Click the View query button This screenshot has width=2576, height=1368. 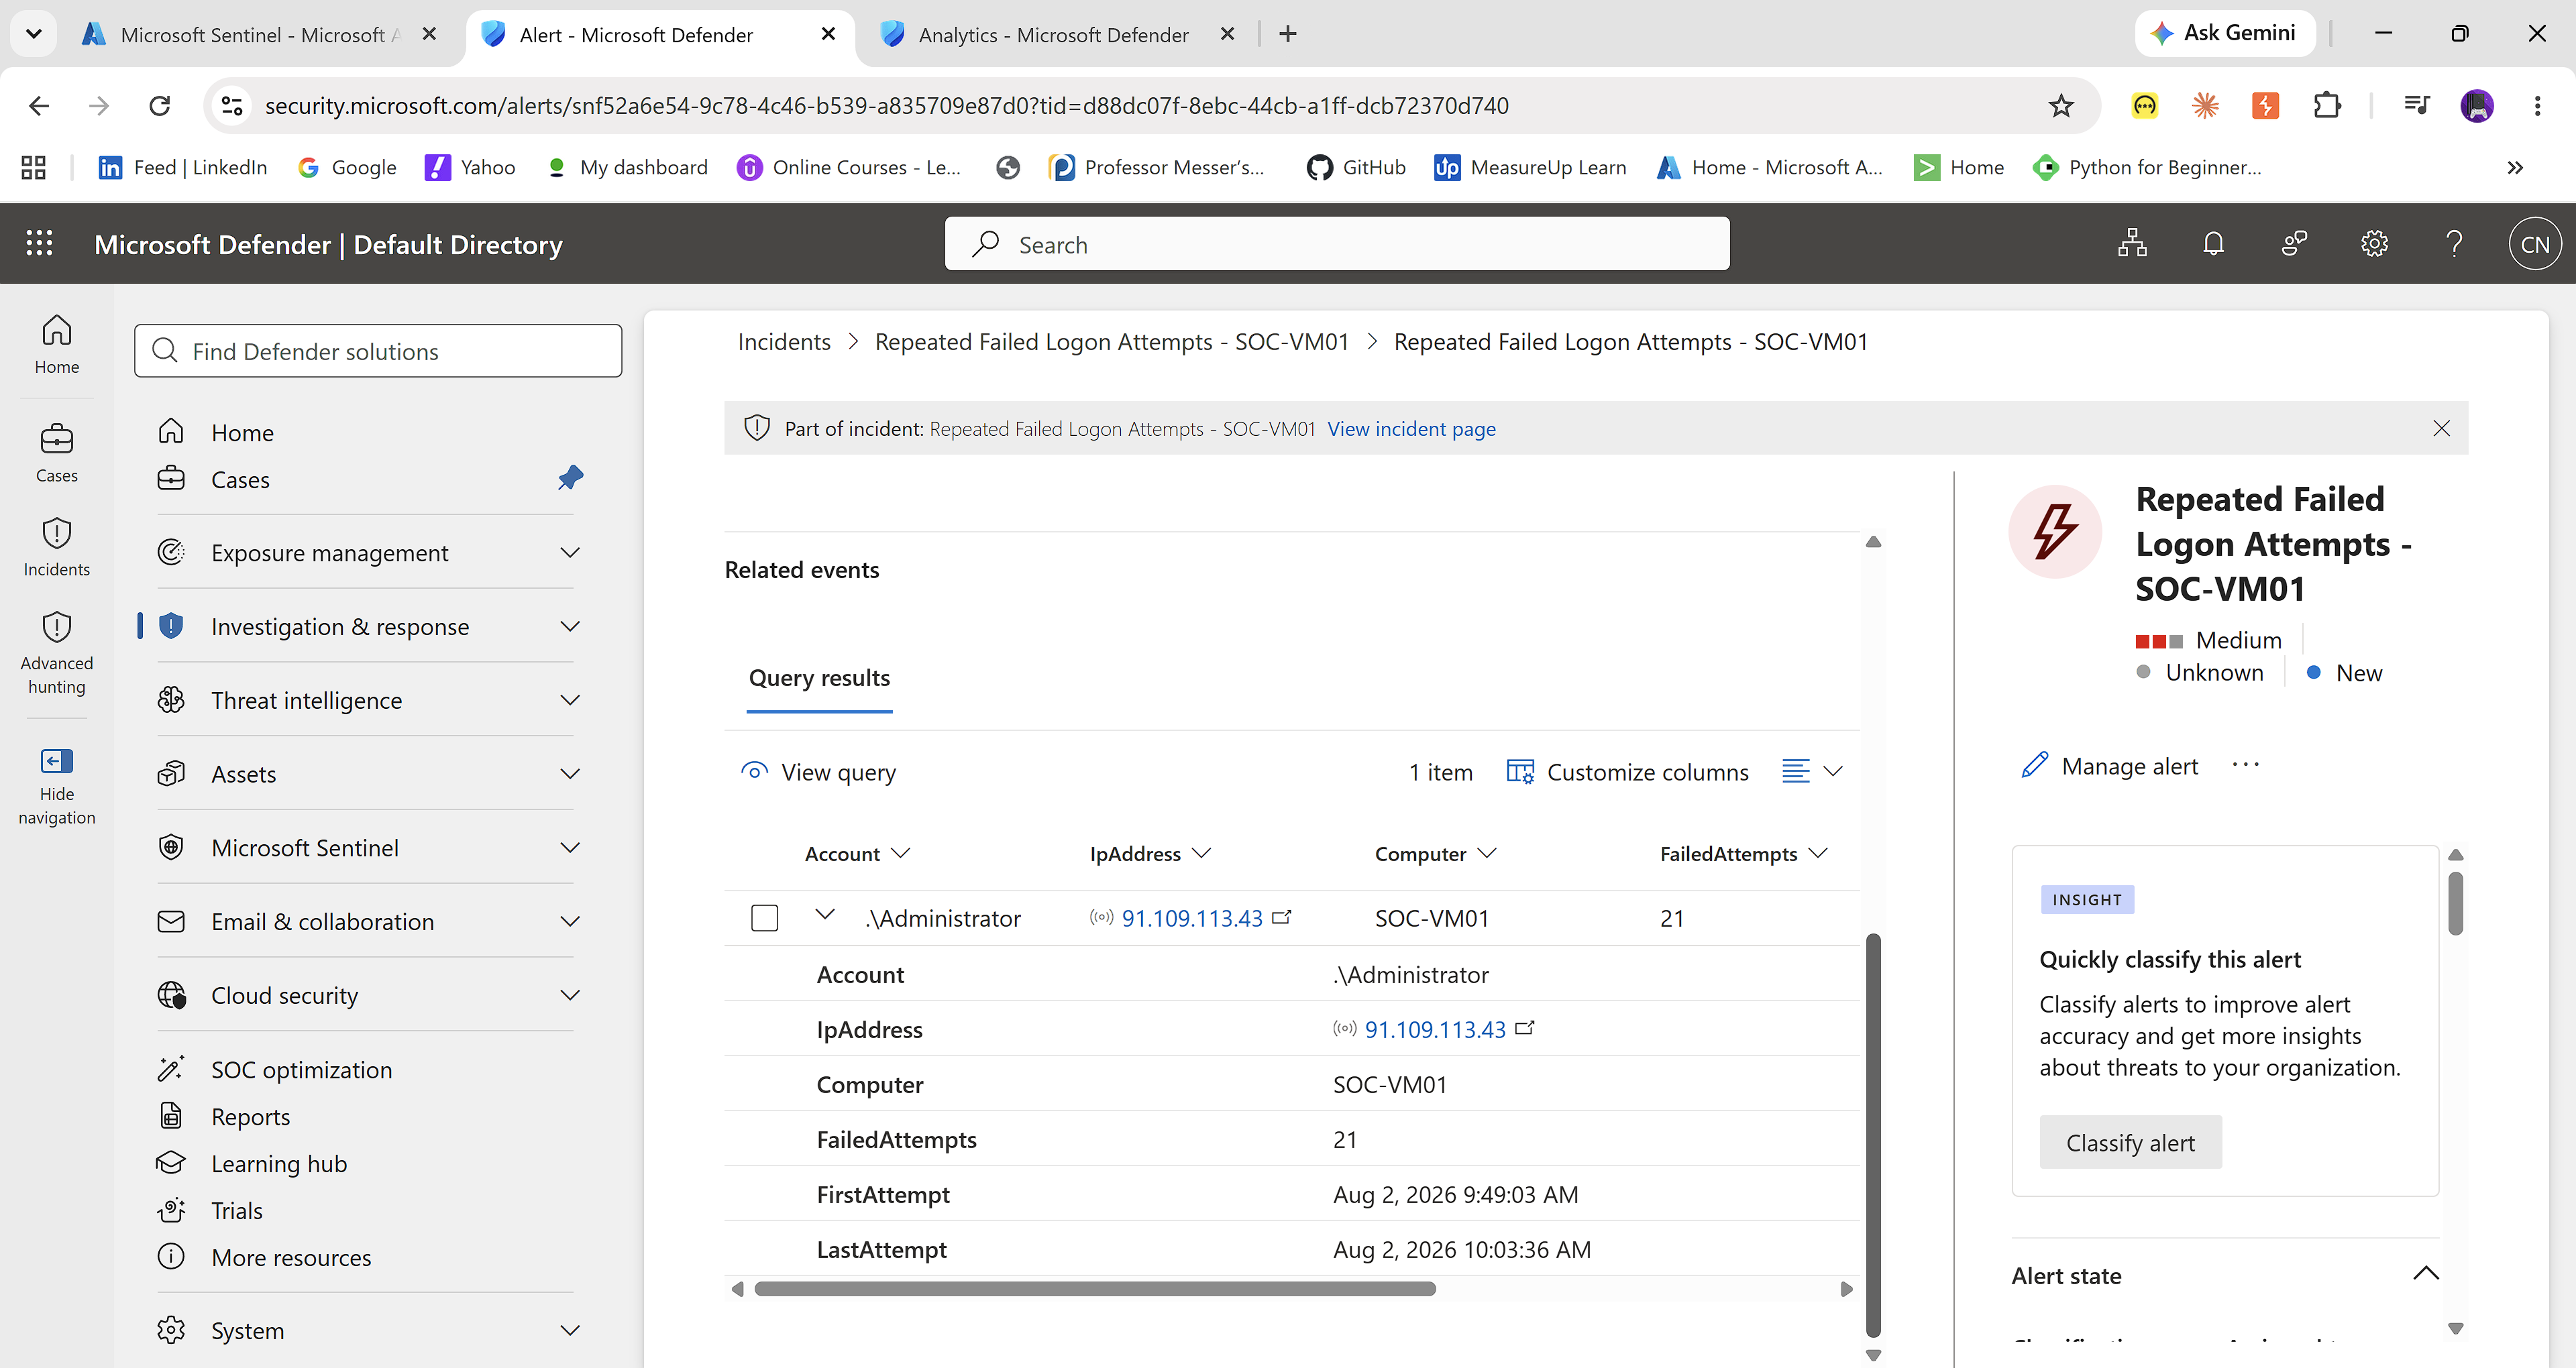tap(818, 771)
